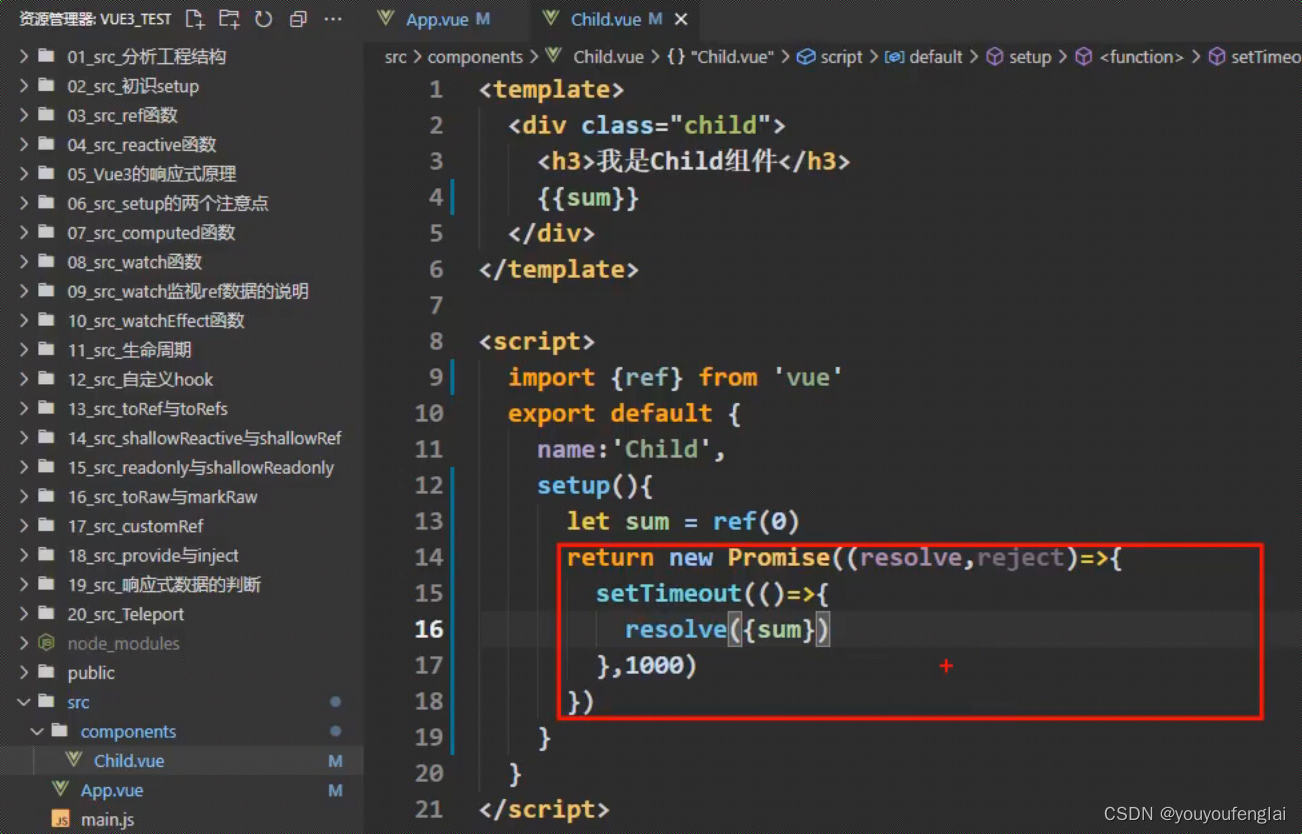This screenshot has height=834, width=1302.
Task: Click "import {ref} from 'vue'" line
Action: (676, 377)
